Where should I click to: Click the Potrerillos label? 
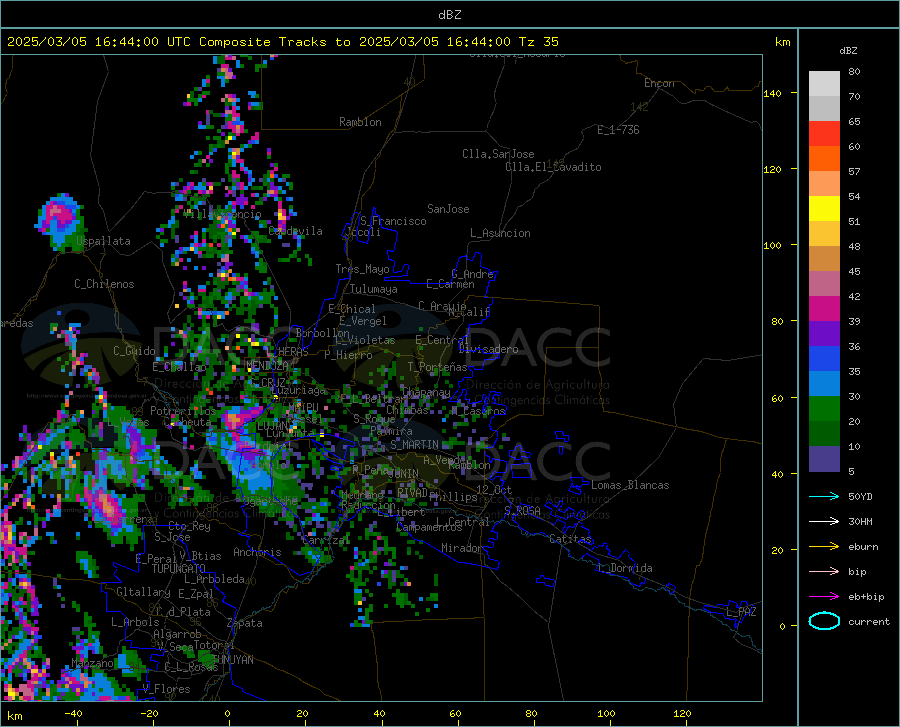[183, 411]
